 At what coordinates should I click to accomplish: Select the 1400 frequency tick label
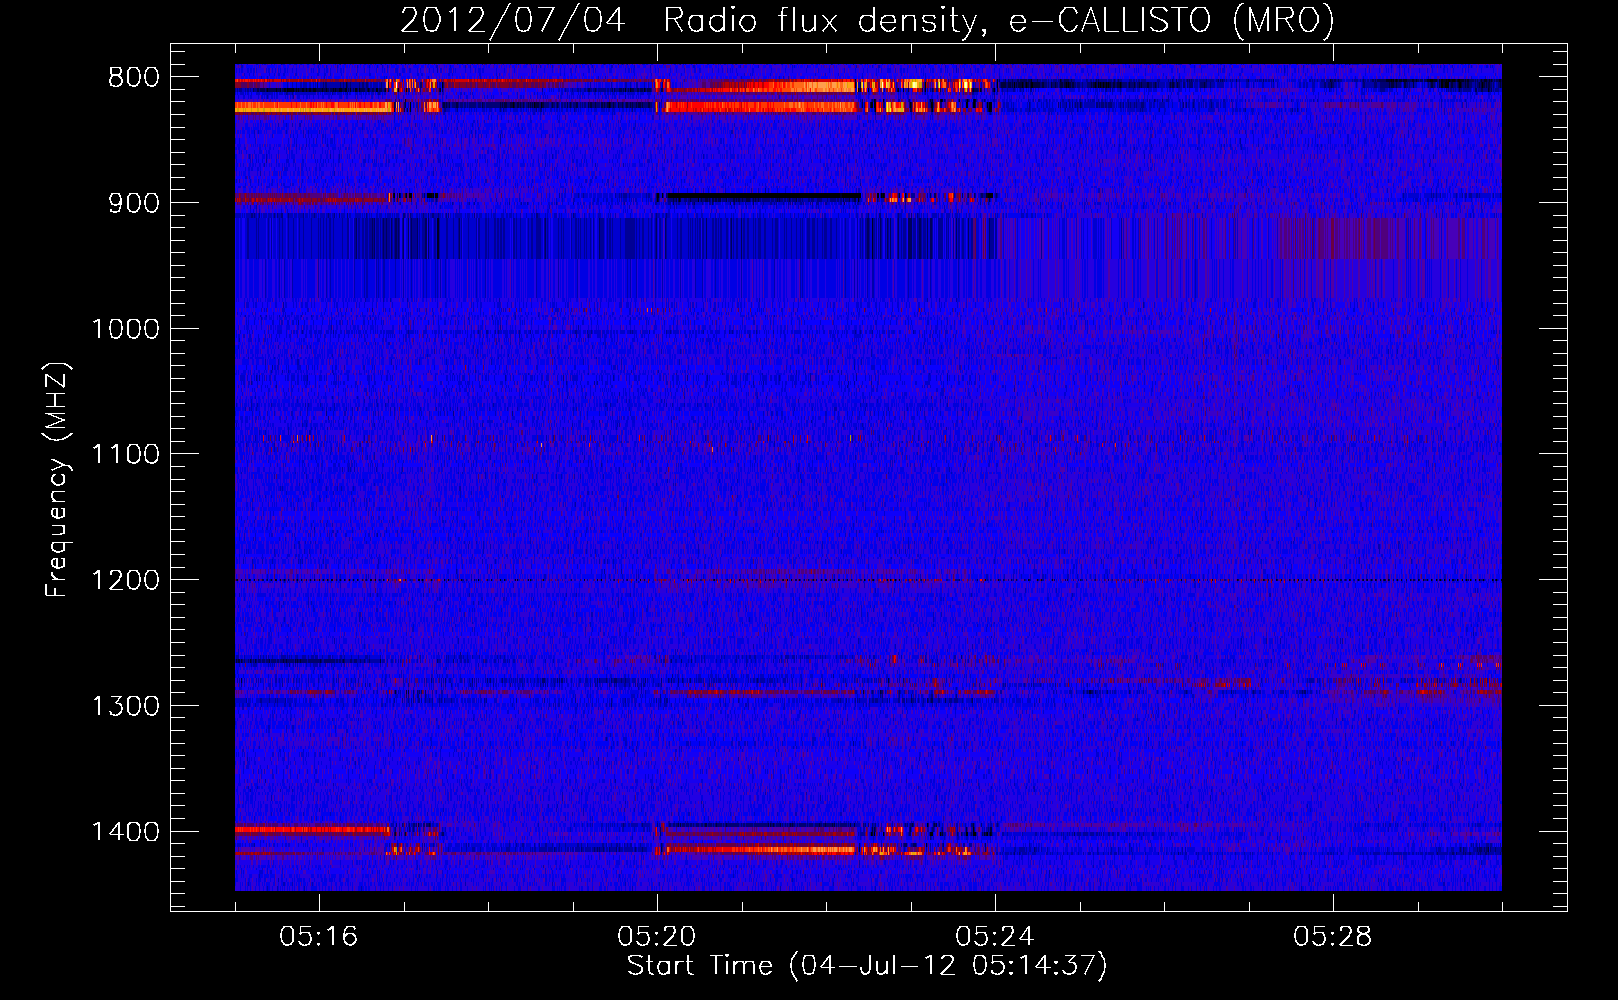pos(125,832)
